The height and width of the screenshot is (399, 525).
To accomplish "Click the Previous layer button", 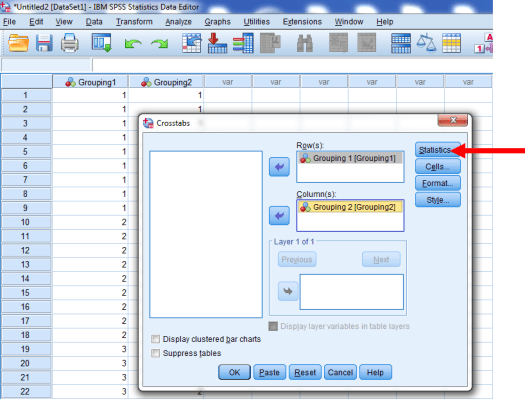I will coord(297,259).
